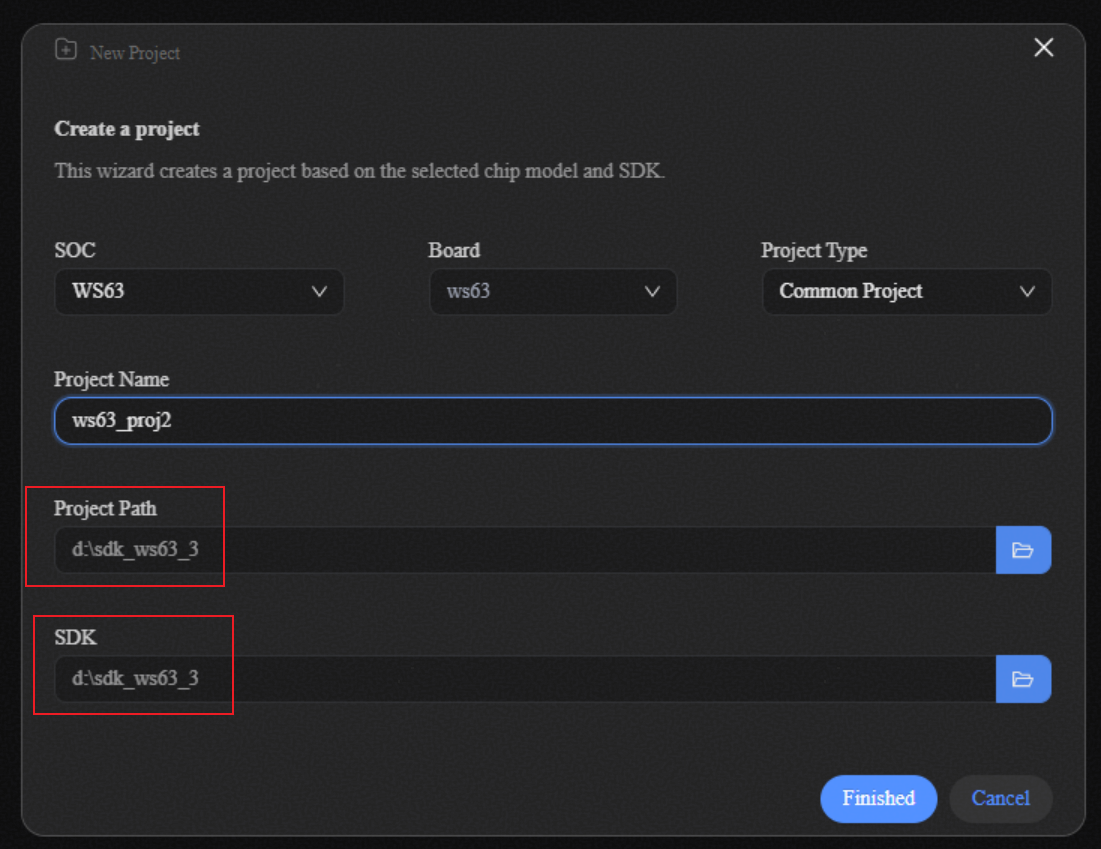Click the chevron arrow in Board field
This screenshot has height=849, width=1101.
tap(652, 292)
